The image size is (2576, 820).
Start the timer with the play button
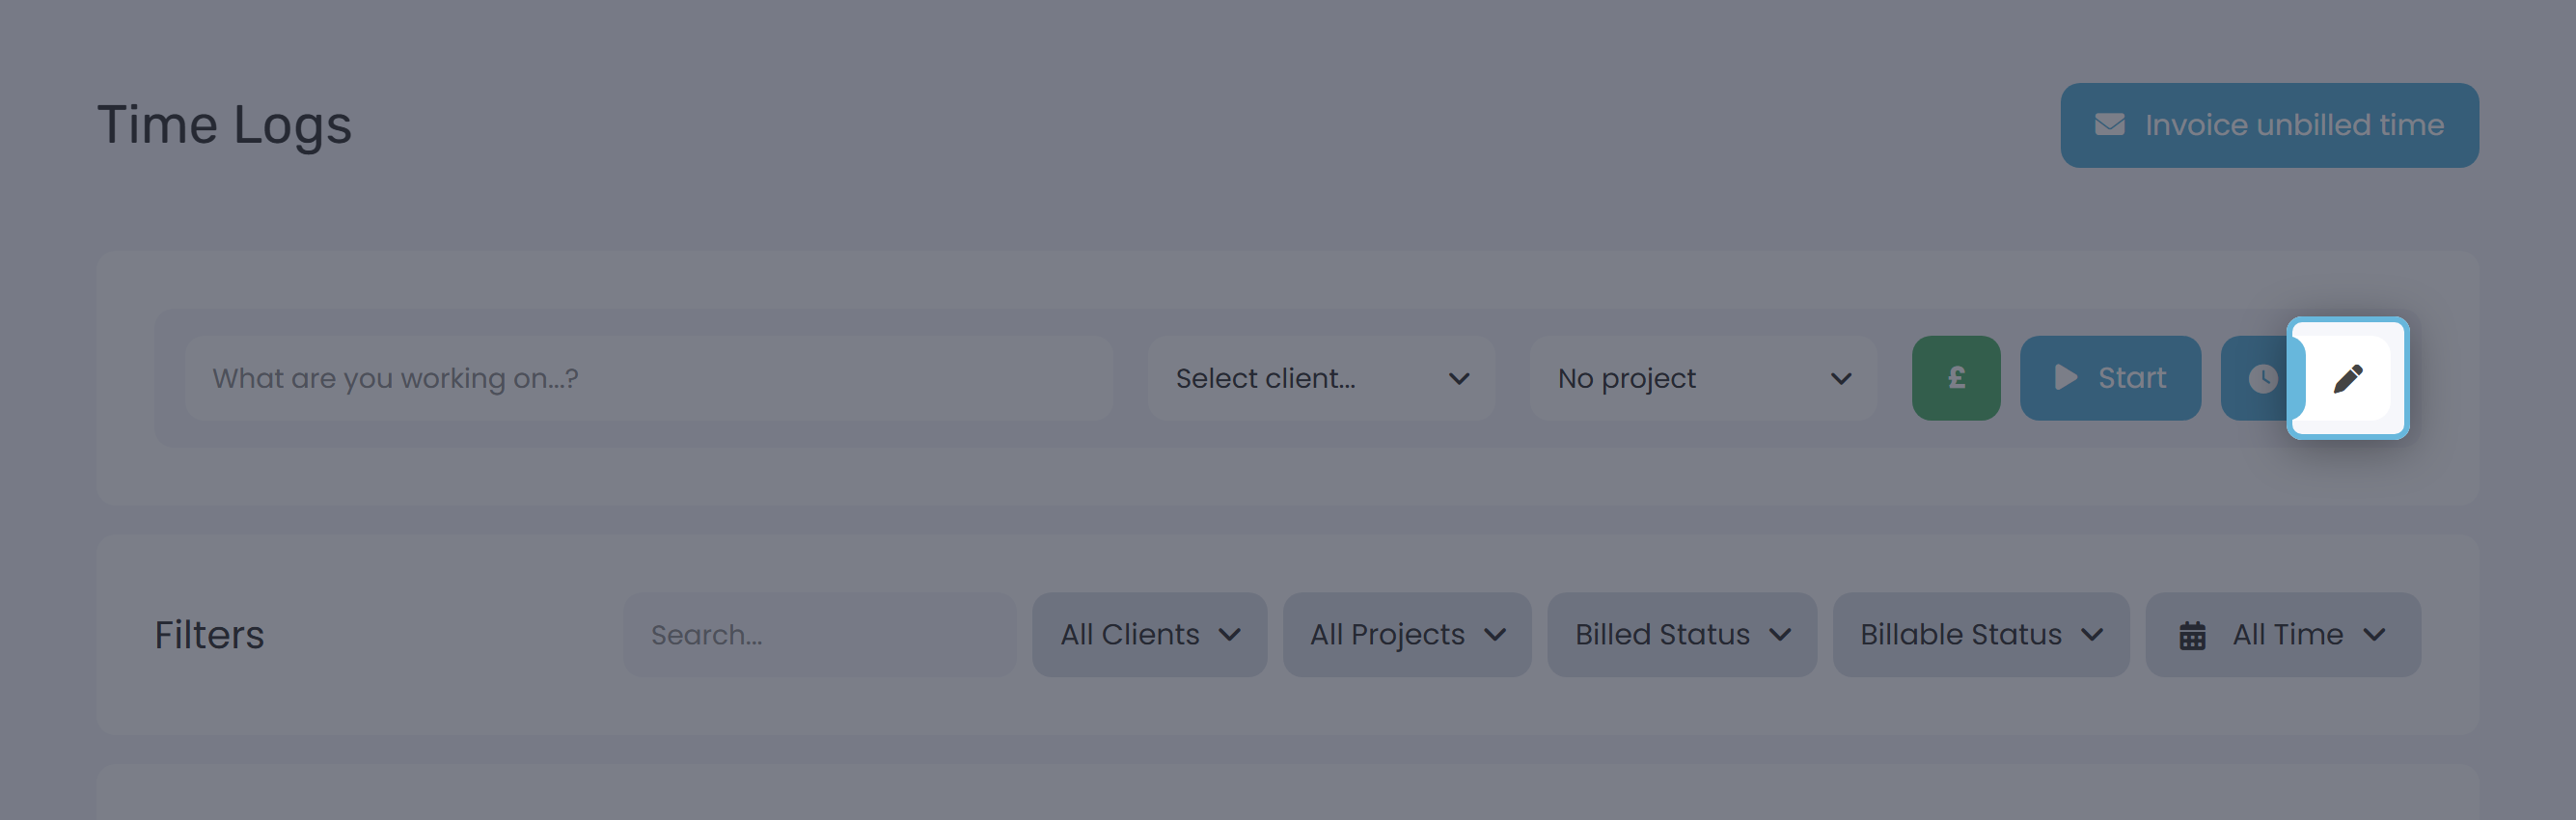[x=2110, y=378]
